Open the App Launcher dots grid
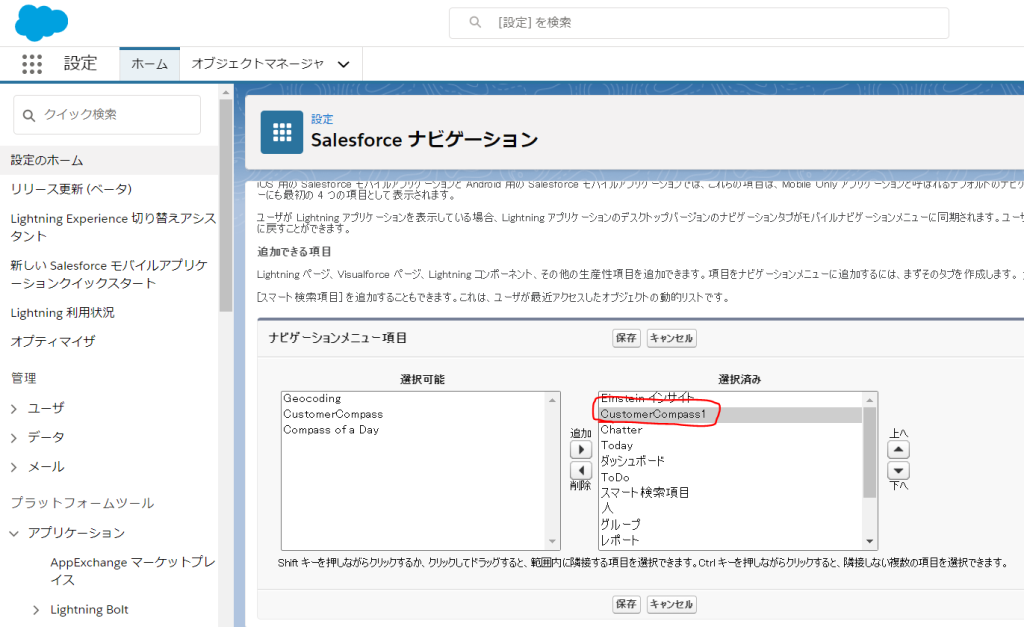Viewport: 1024px width, 627px height. (31, 63)
